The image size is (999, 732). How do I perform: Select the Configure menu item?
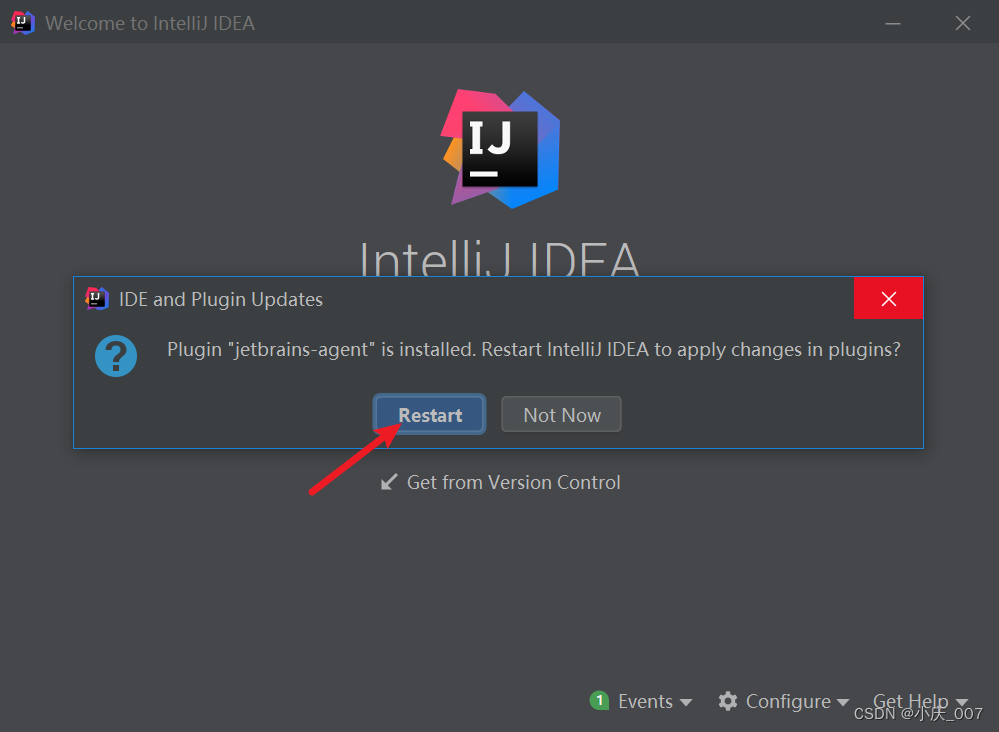point(790,701)
